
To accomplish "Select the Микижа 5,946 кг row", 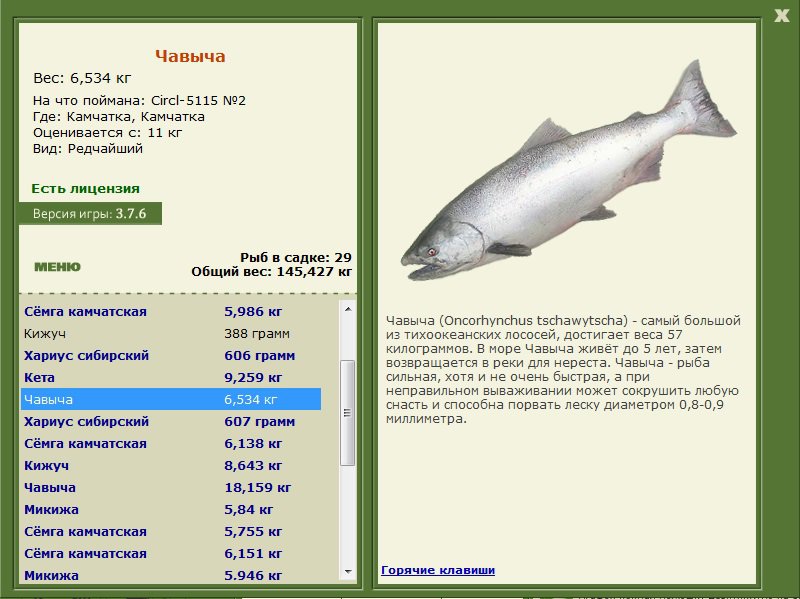I will [171, 575].
